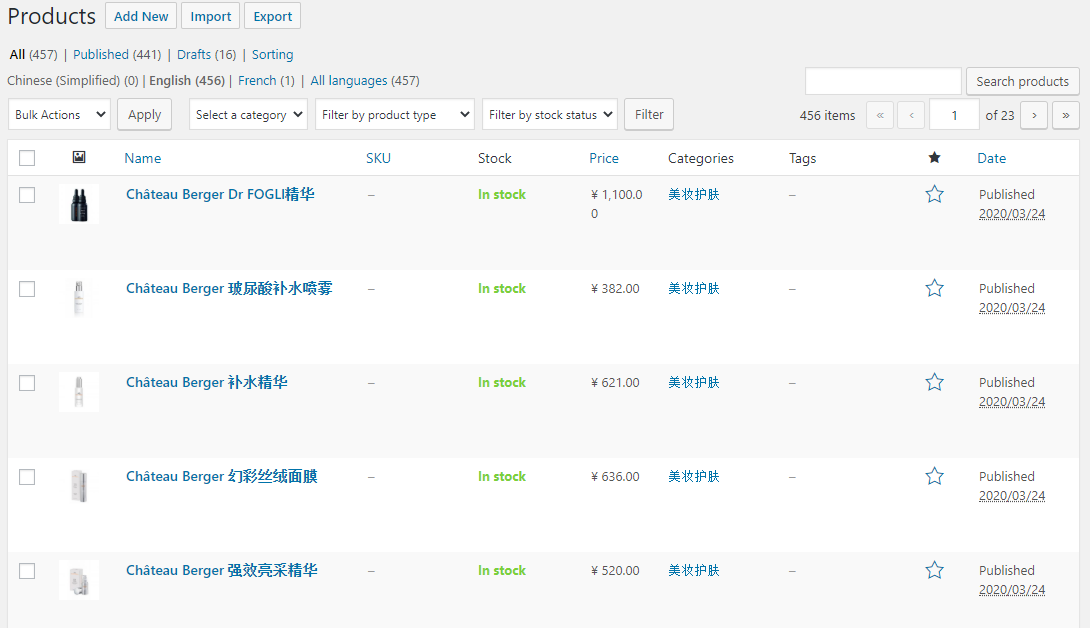
Task: Open Filter by stock status dropdown
Action: pos(549,115)
